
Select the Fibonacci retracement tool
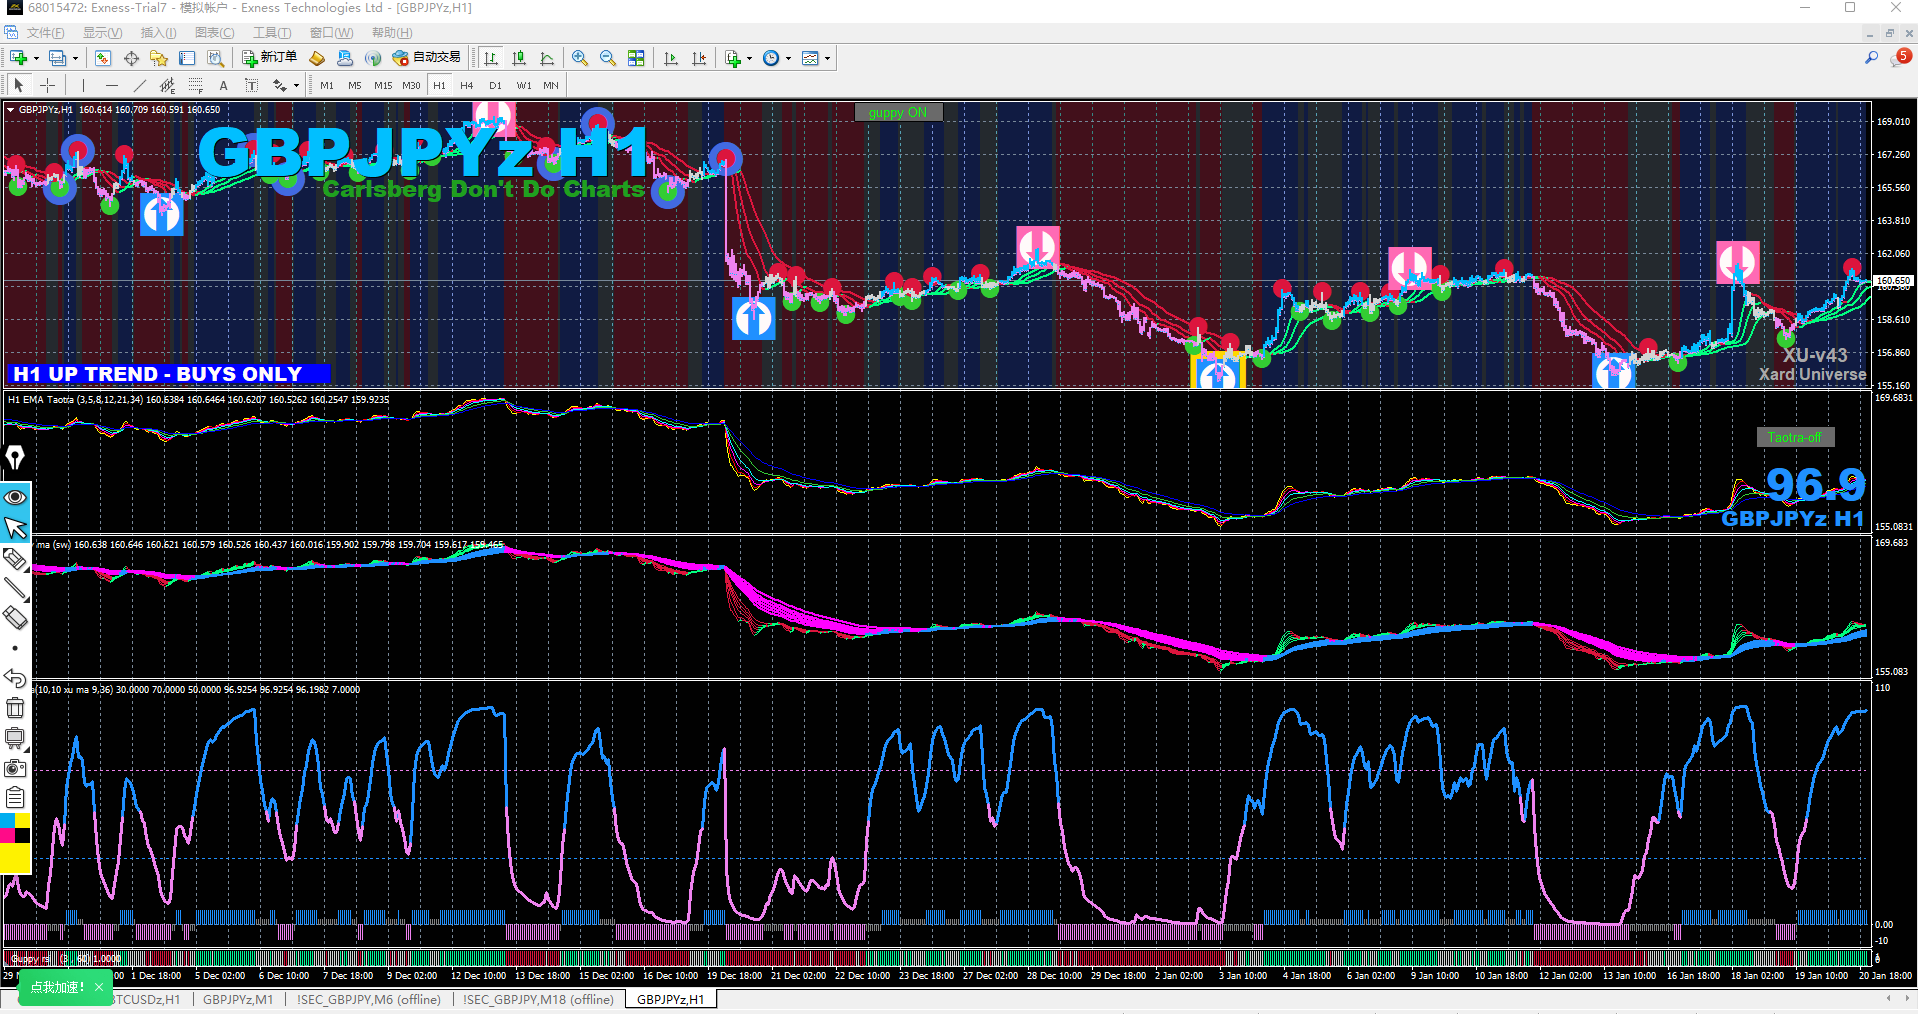[196, 85]
